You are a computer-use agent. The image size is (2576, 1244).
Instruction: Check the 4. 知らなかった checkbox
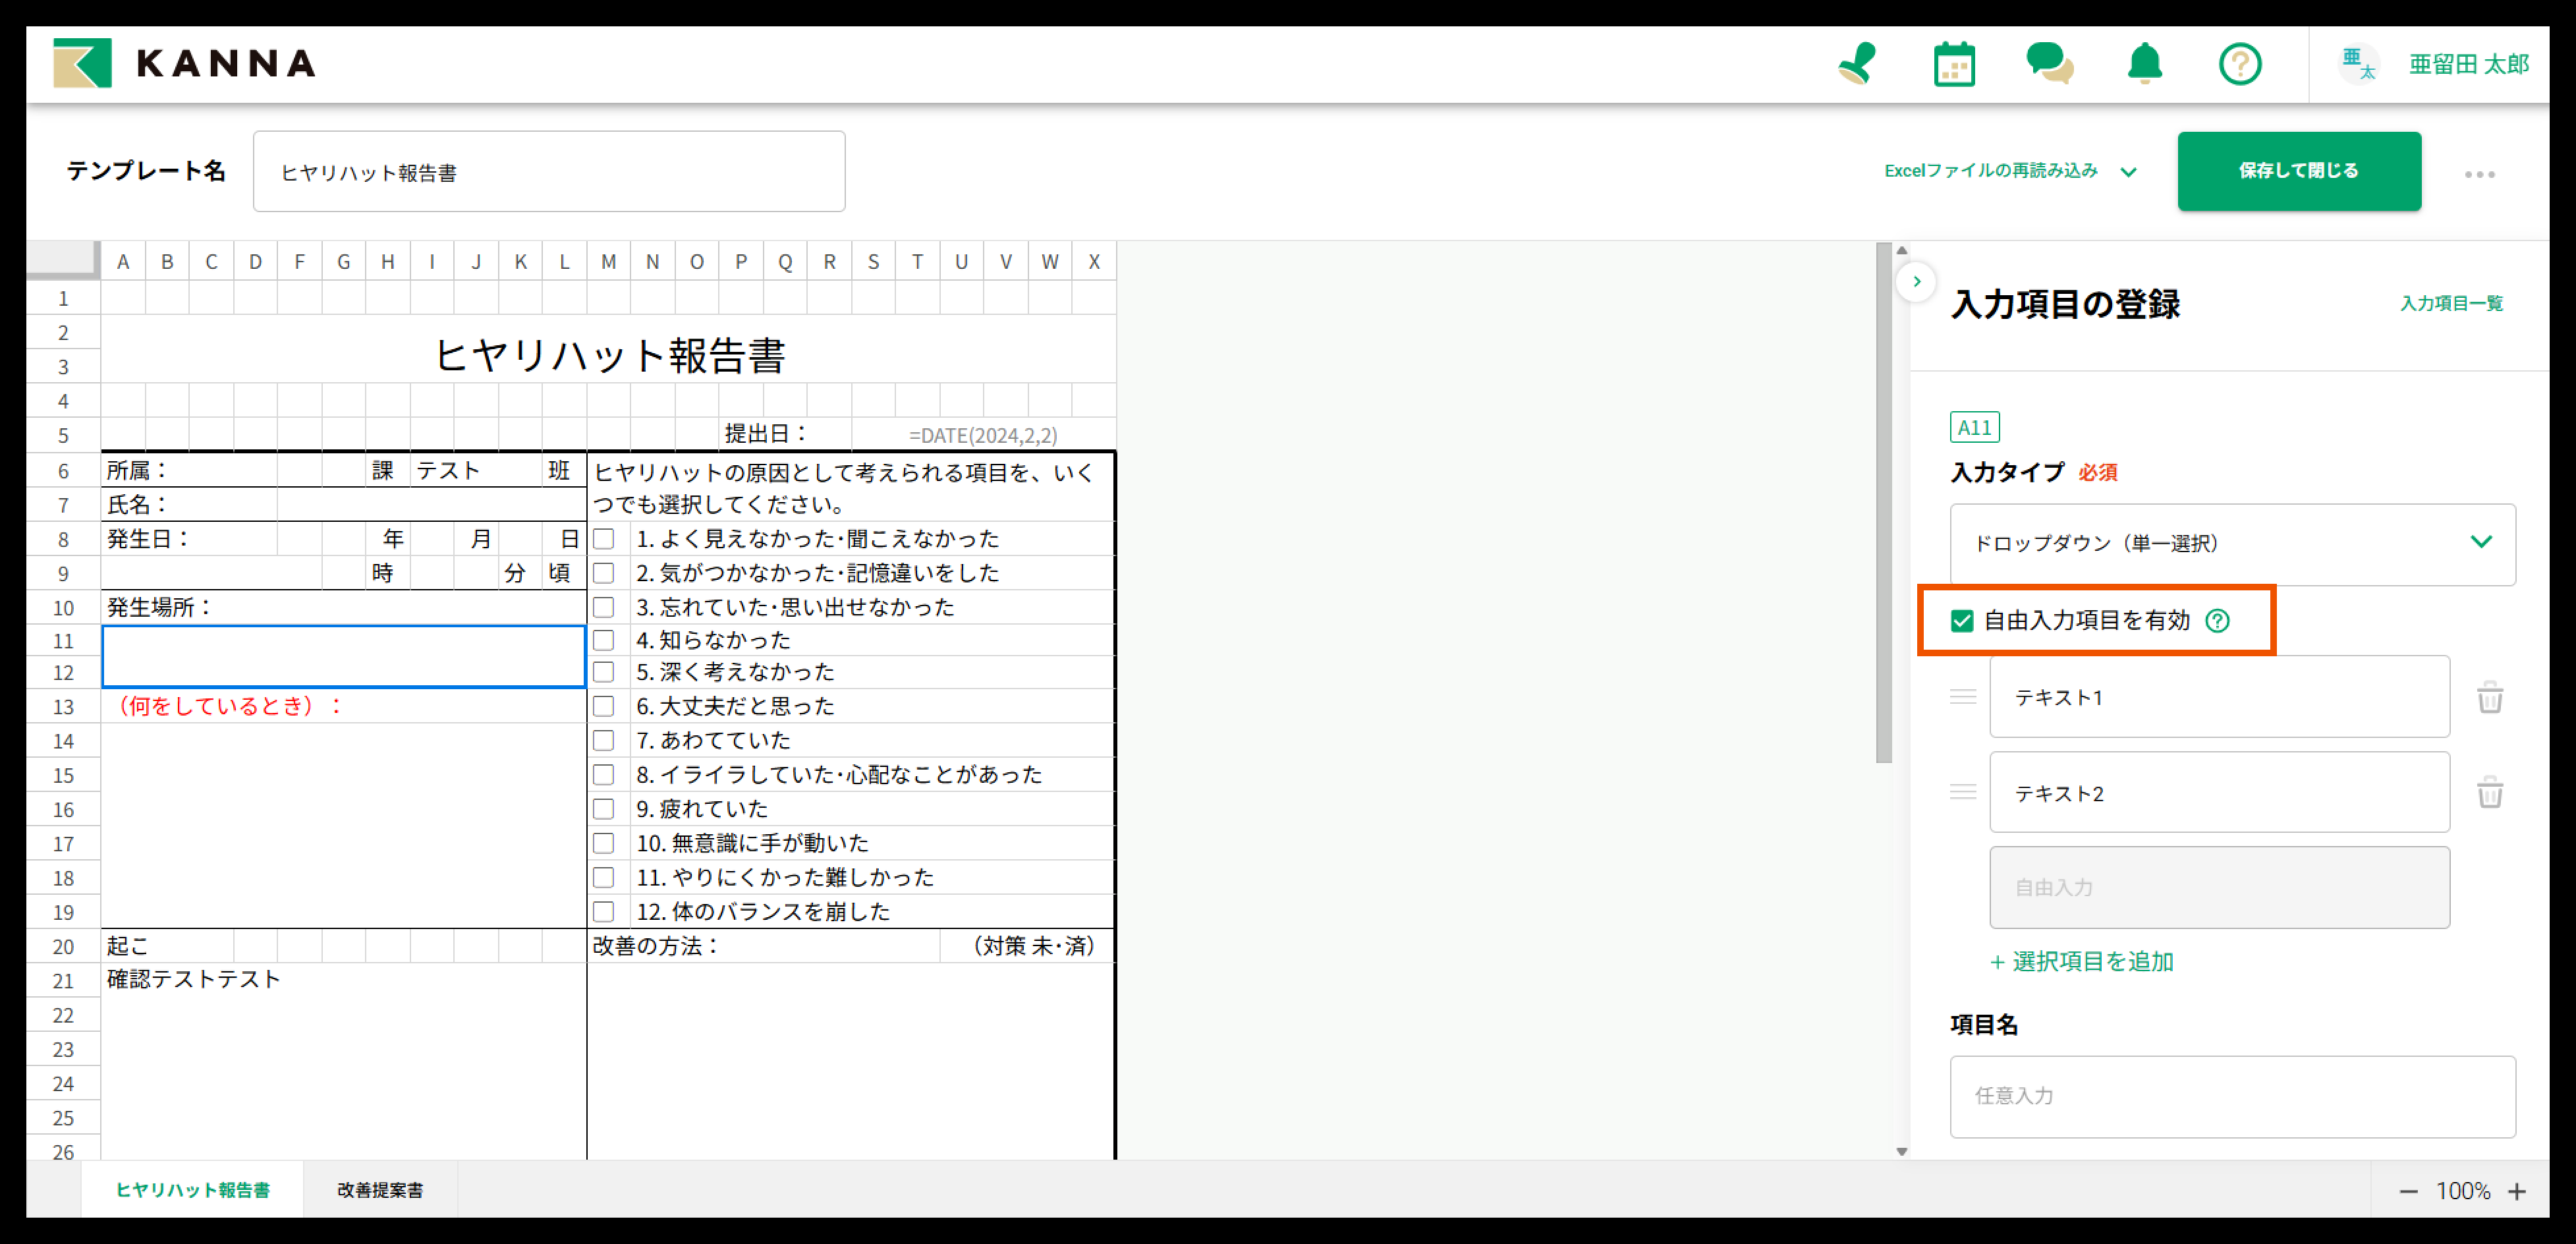(604, 640)
